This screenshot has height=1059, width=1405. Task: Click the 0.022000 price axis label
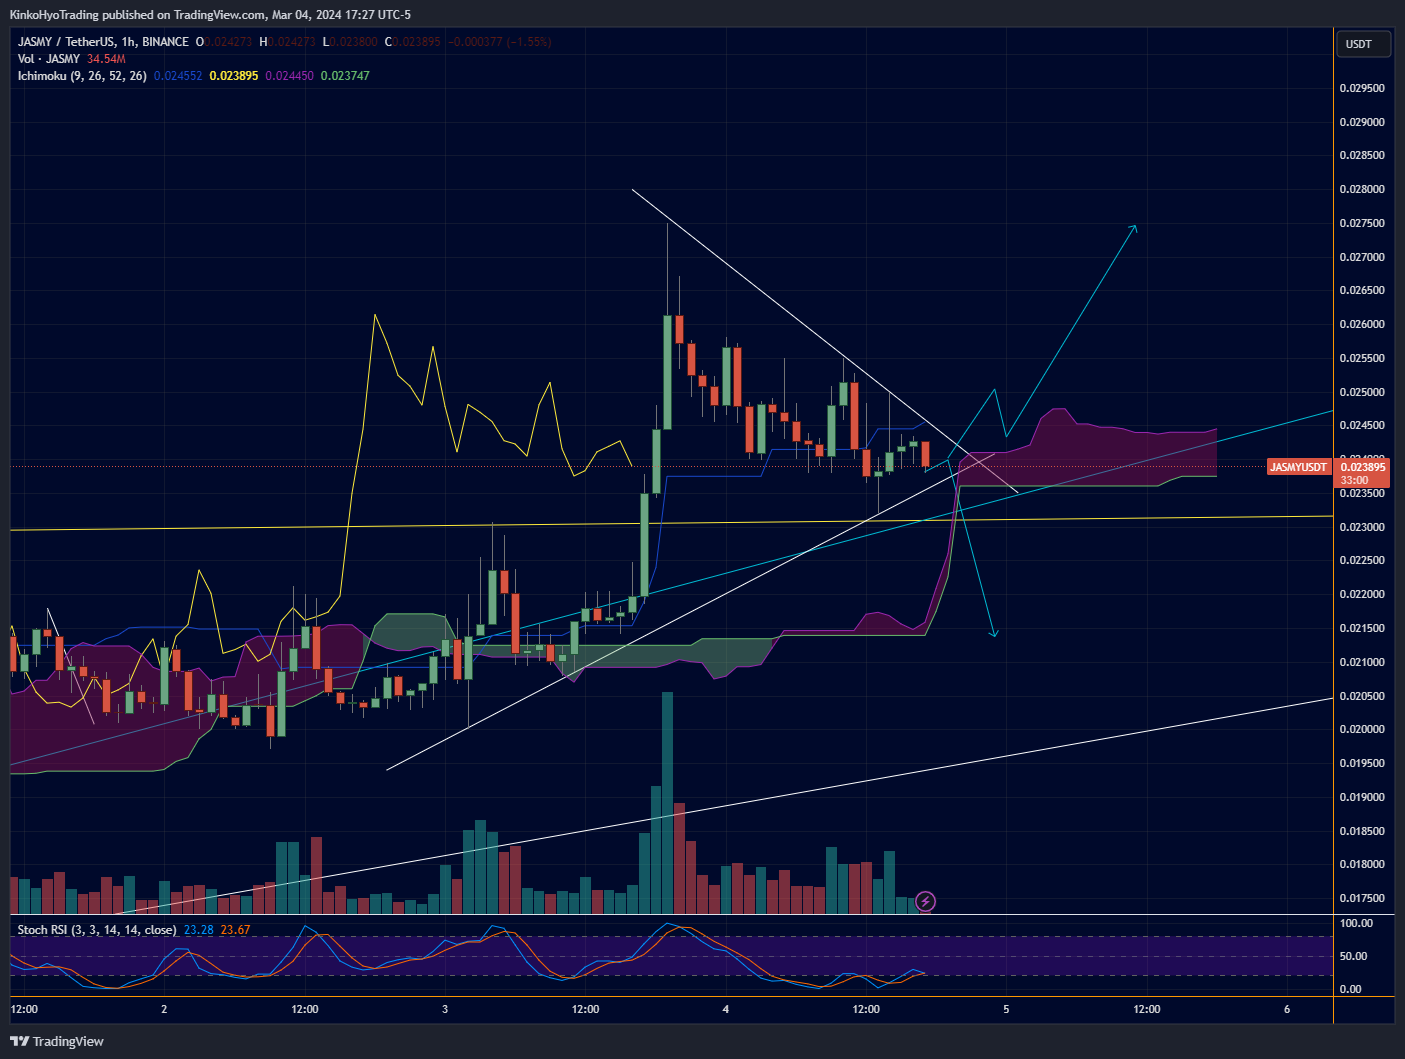point(1362,594)
